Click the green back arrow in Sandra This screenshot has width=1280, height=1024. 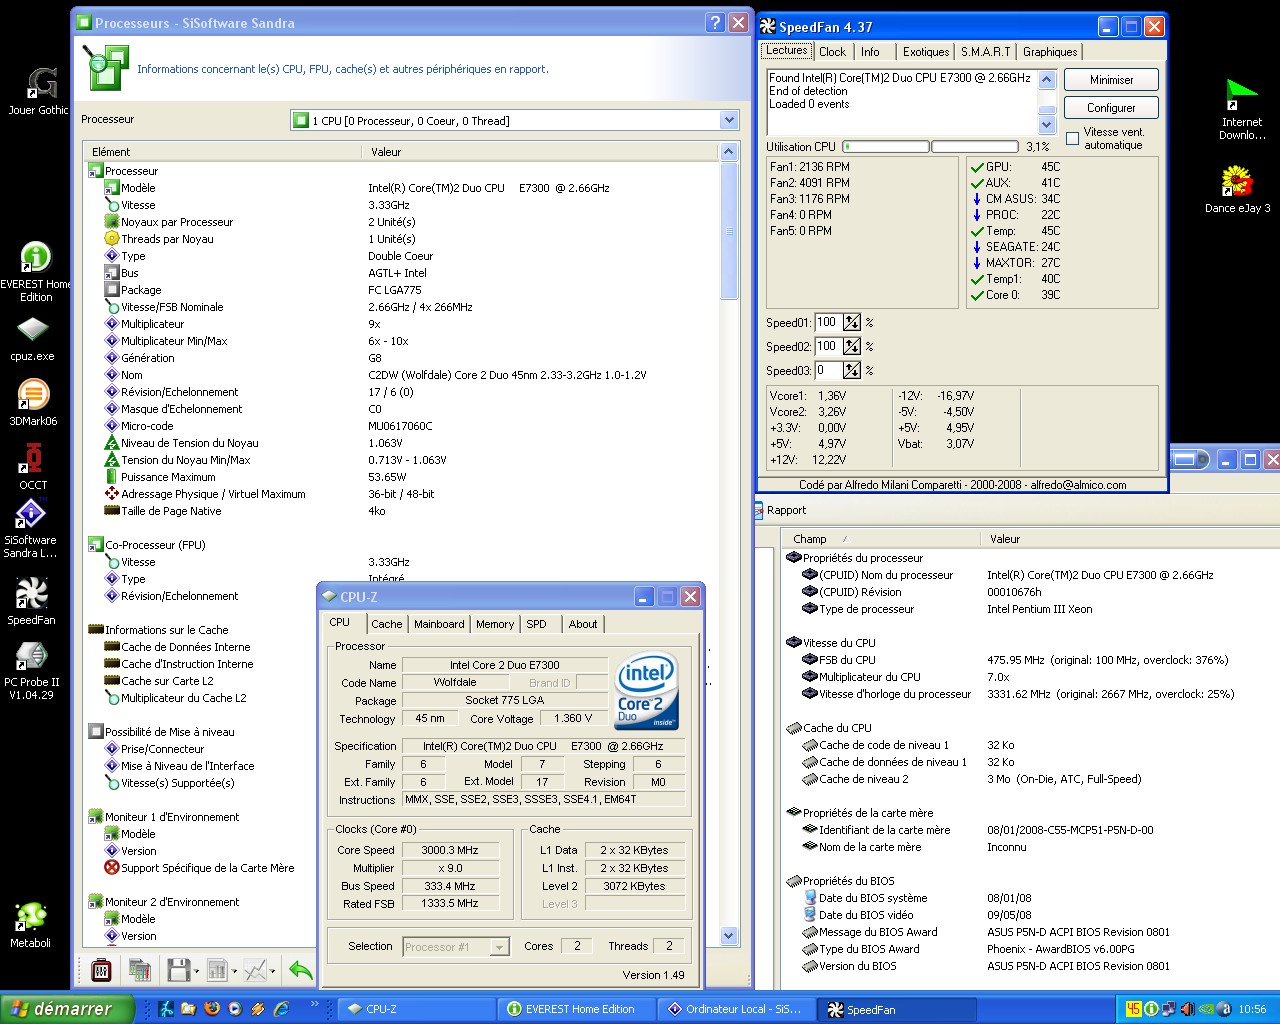tap(300, 970)
